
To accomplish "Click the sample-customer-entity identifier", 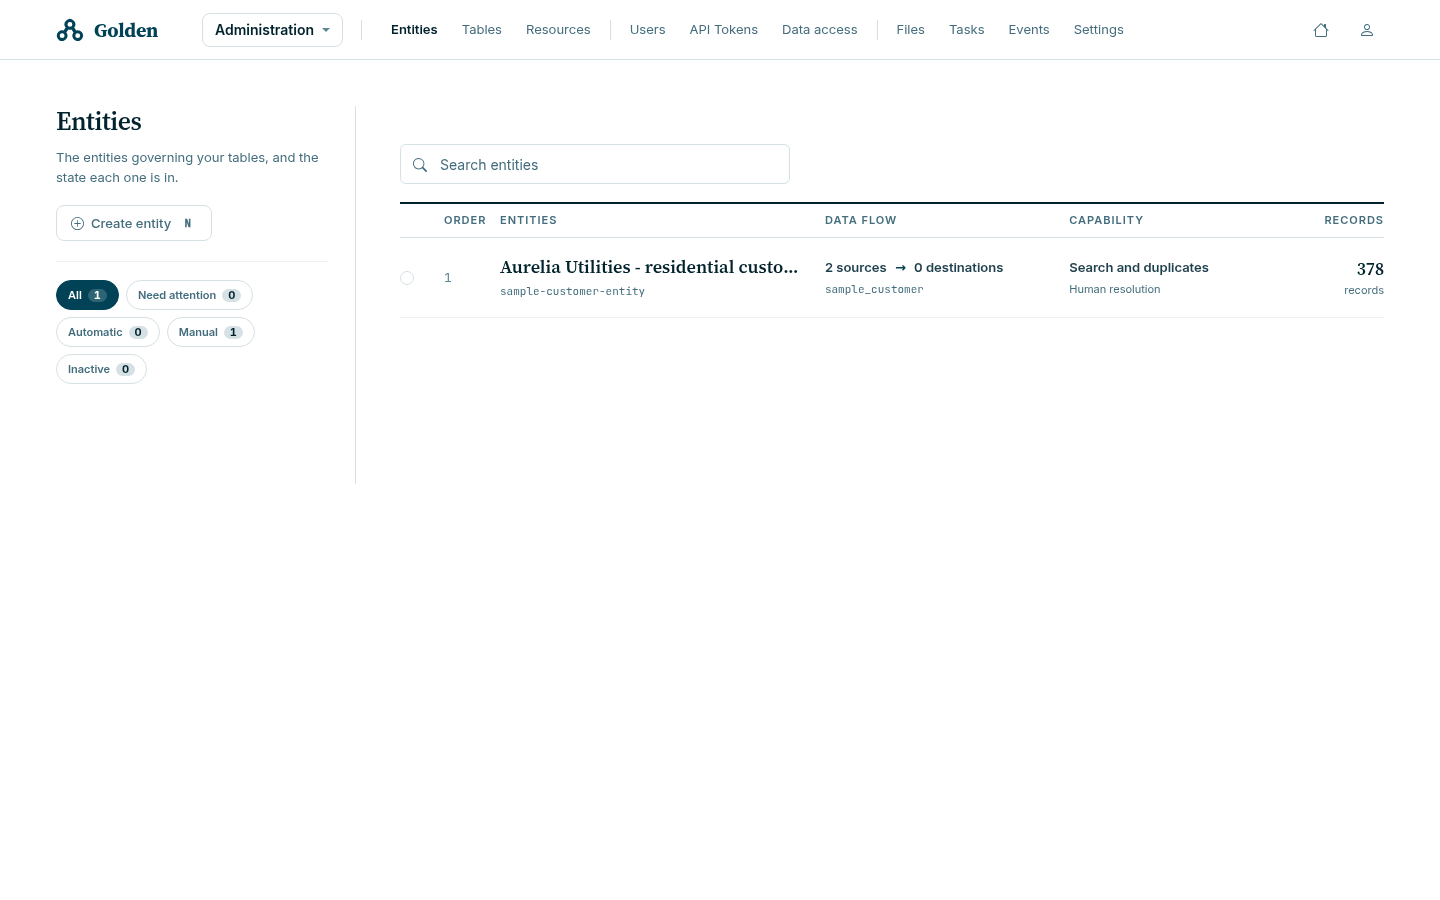I will tap(572, 292).
